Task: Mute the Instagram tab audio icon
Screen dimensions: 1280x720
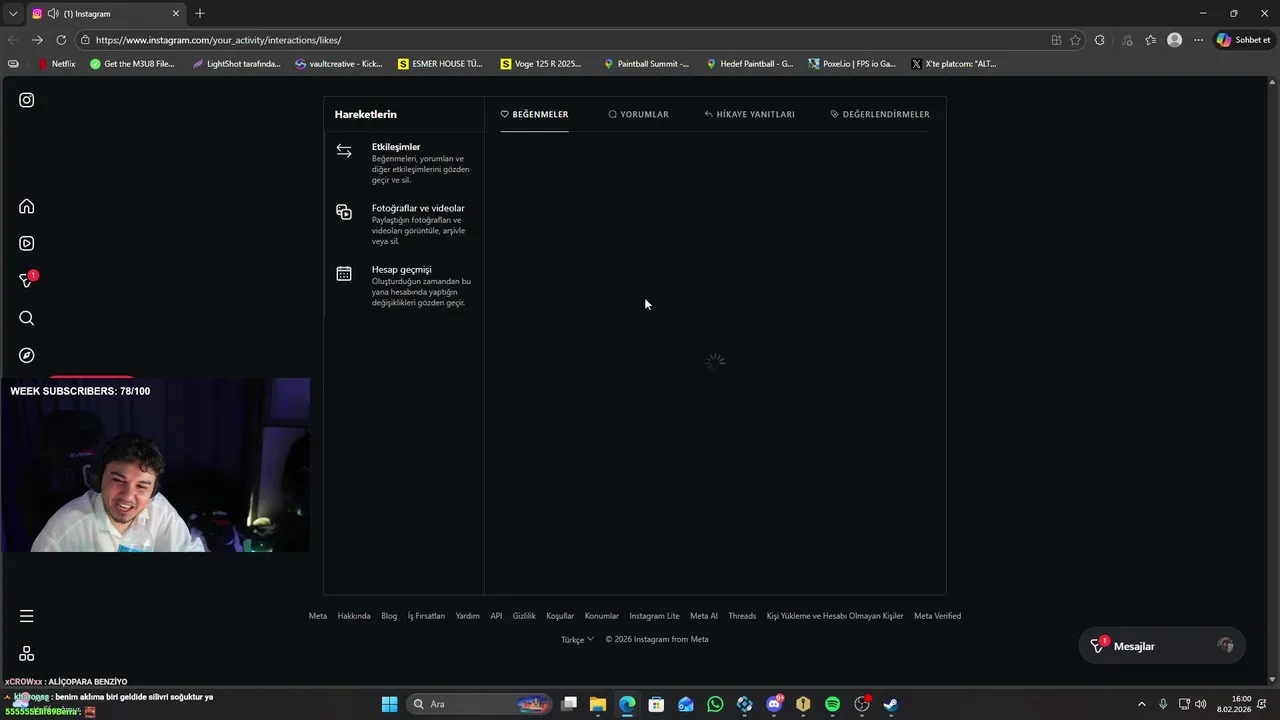Action: click(x=52, y=14)
